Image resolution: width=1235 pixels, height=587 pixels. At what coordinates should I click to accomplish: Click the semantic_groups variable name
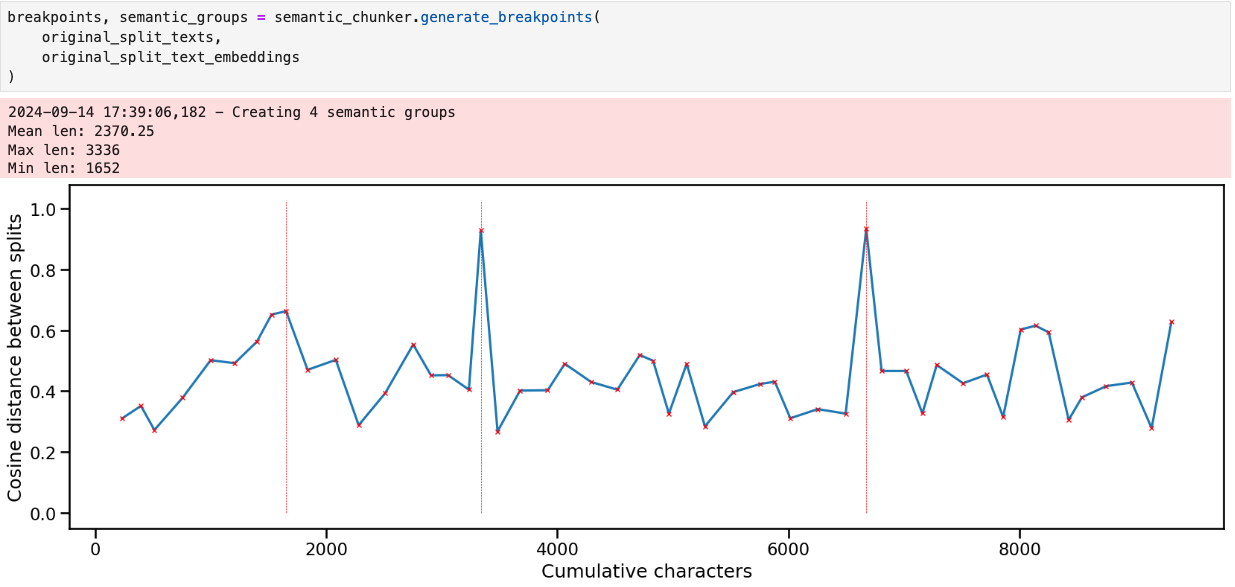coord(181,16)
